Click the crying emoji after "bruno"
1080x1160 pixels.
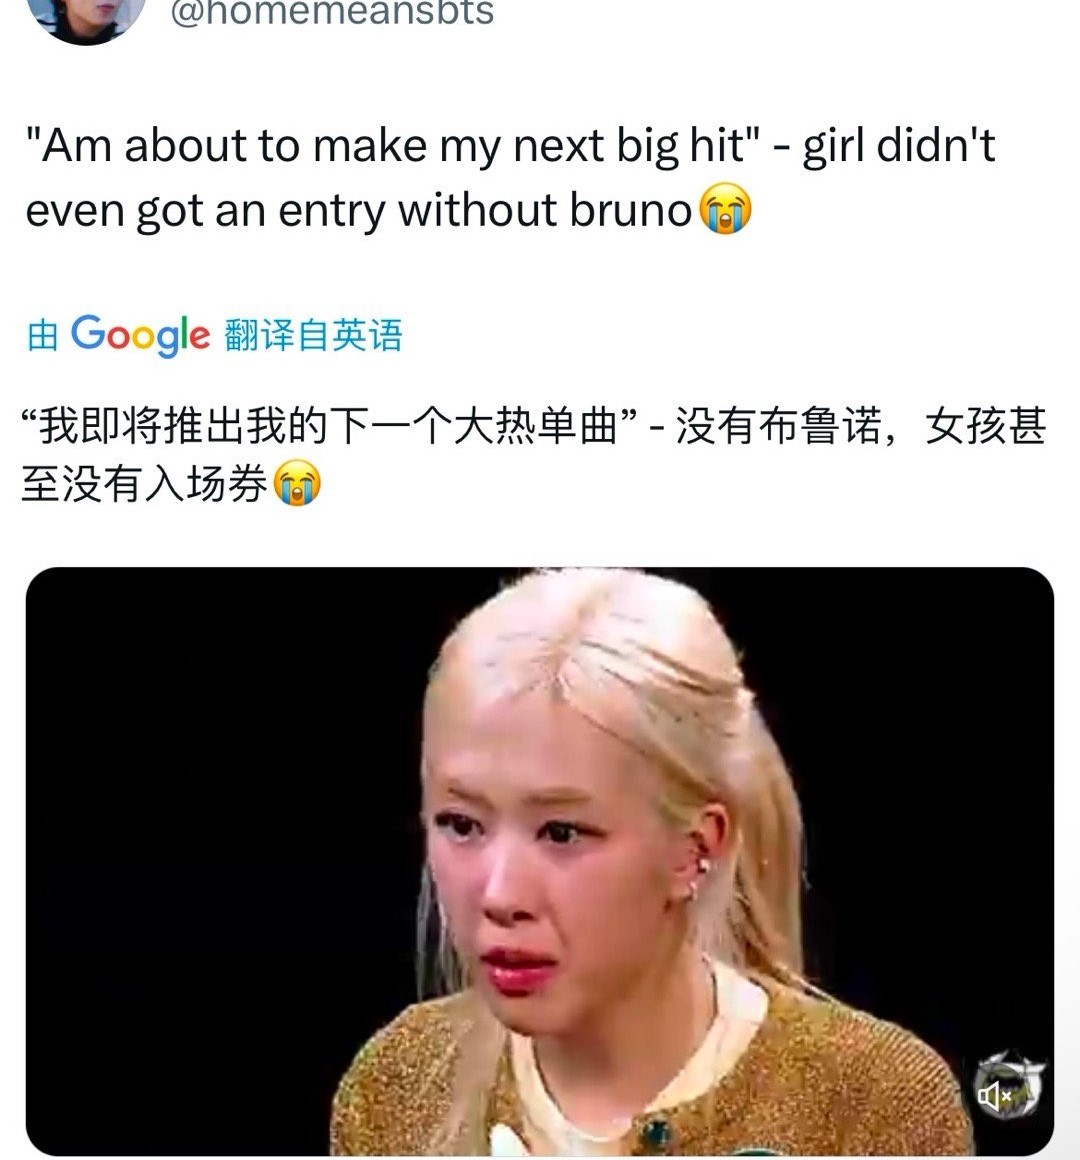[725, 209]
